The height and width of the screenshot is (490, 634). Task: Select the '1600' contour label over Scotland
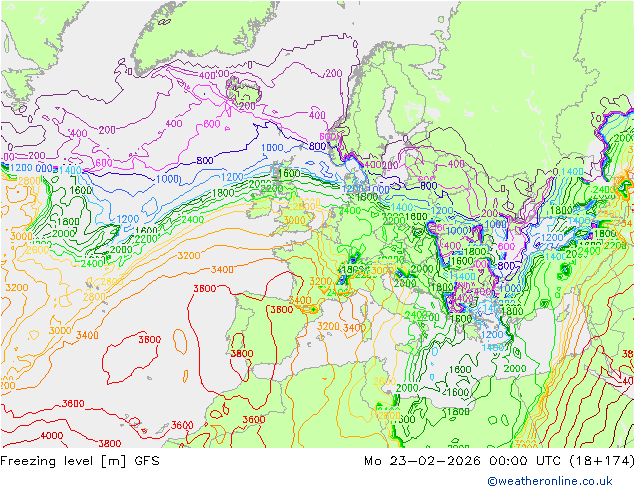point(289,173)
